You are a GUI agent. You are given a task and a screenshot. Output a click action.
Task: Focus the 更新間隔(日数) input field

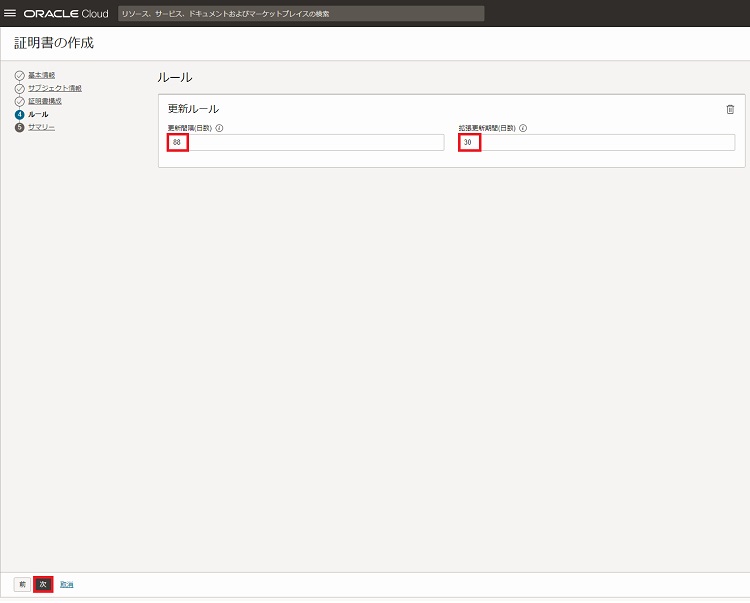point(305,143)
